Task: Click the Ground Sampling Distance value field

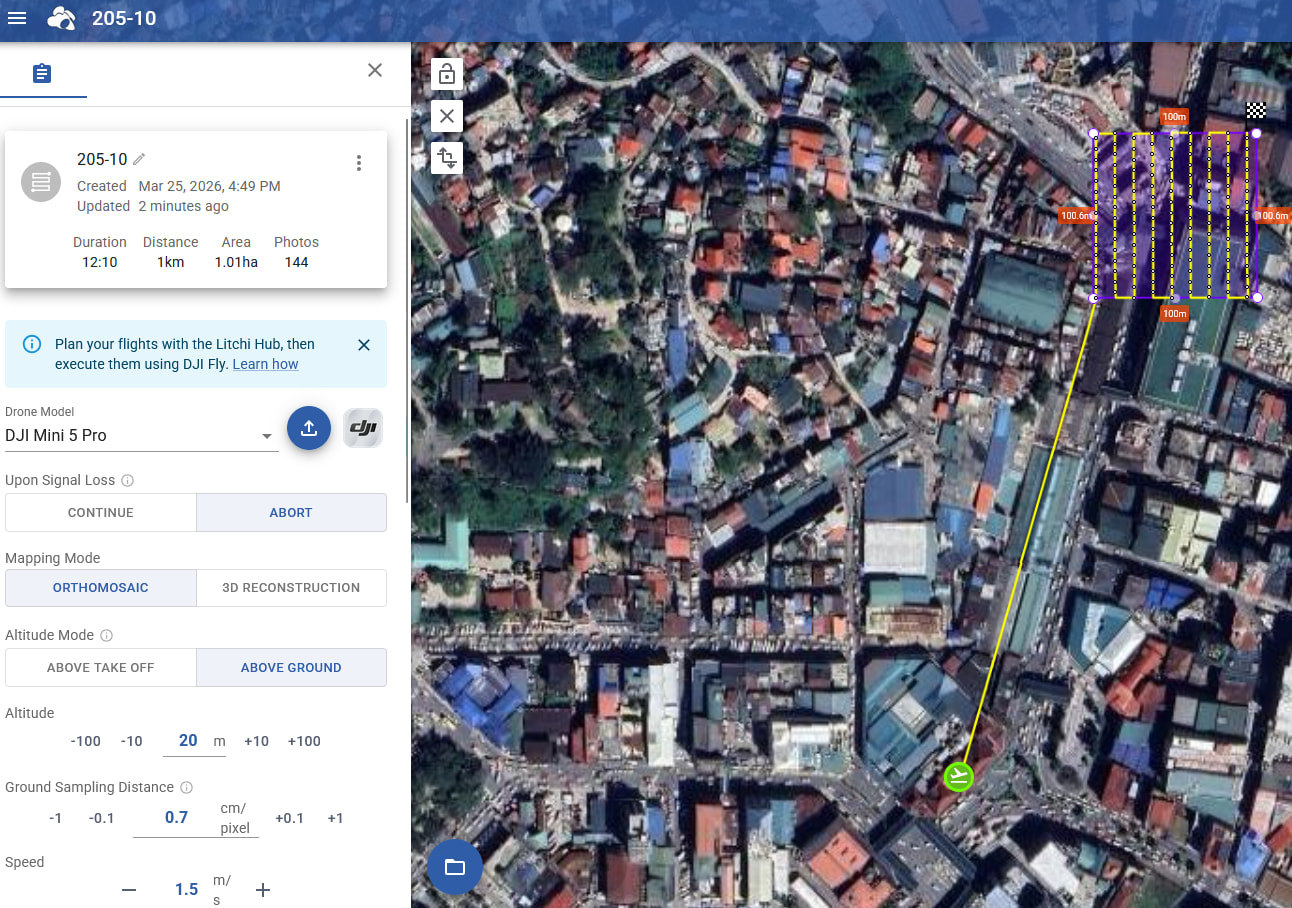Action: 177,818
